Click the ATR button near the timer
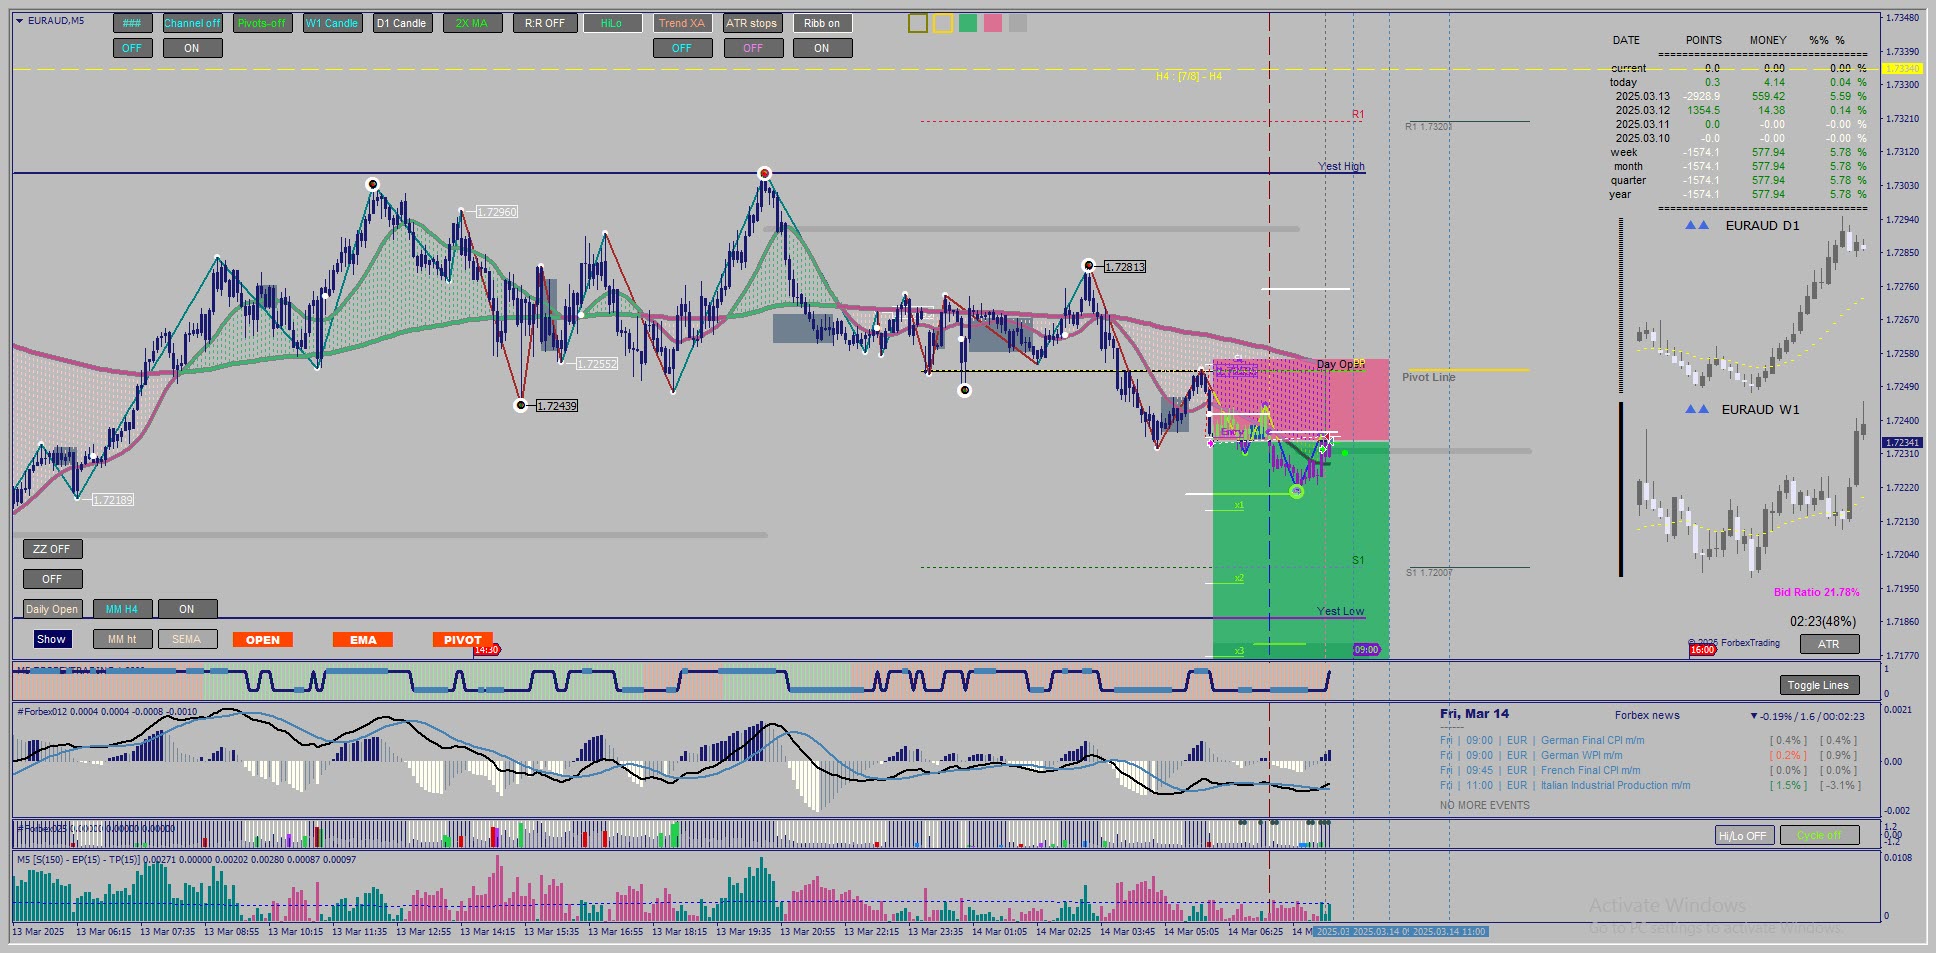 tap(1829, 644)
